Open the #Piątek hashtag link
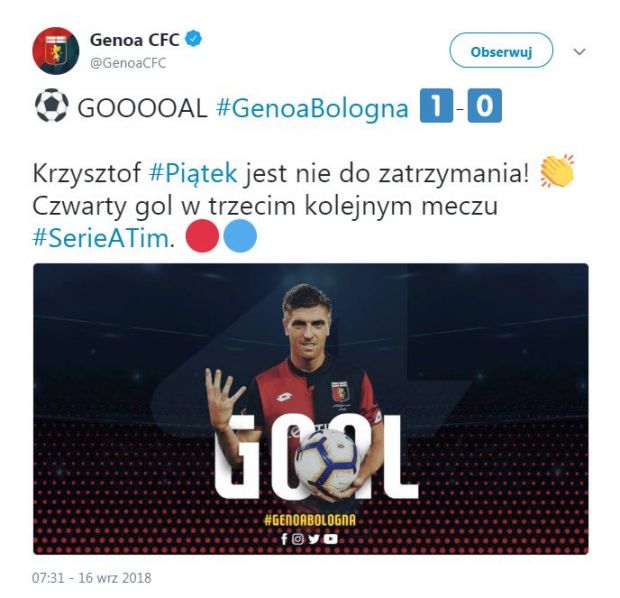Image resolution: width=620 pixels, height=598 pixels. pyautogui.click(x=193, y=173)
